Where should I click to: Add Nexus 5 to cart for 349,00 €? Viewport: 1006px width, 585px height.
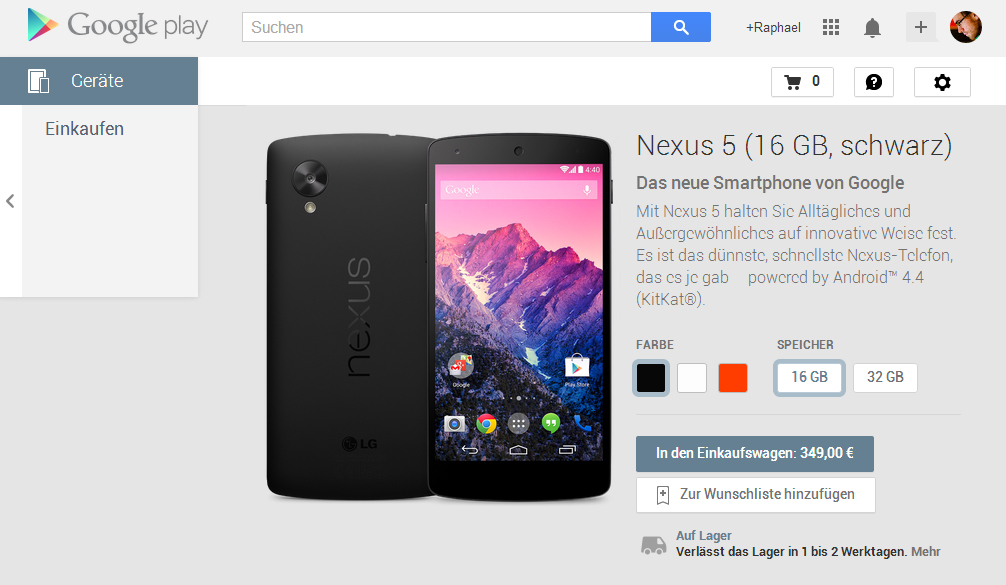754,454
